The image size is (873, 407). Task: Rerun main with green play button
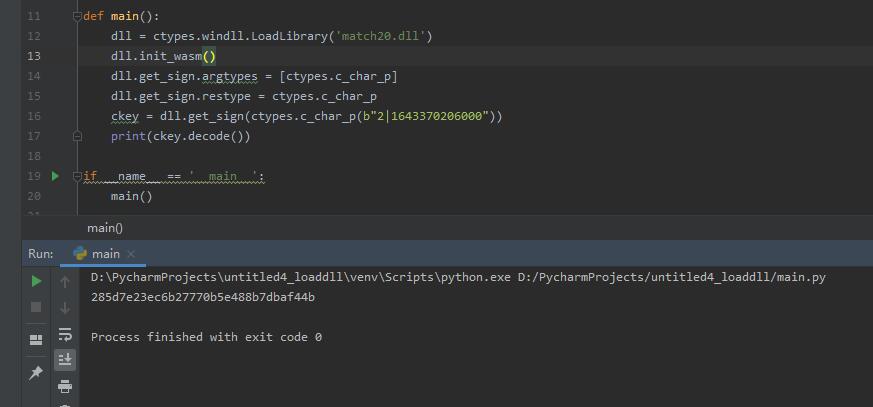(x=36, y=281)
